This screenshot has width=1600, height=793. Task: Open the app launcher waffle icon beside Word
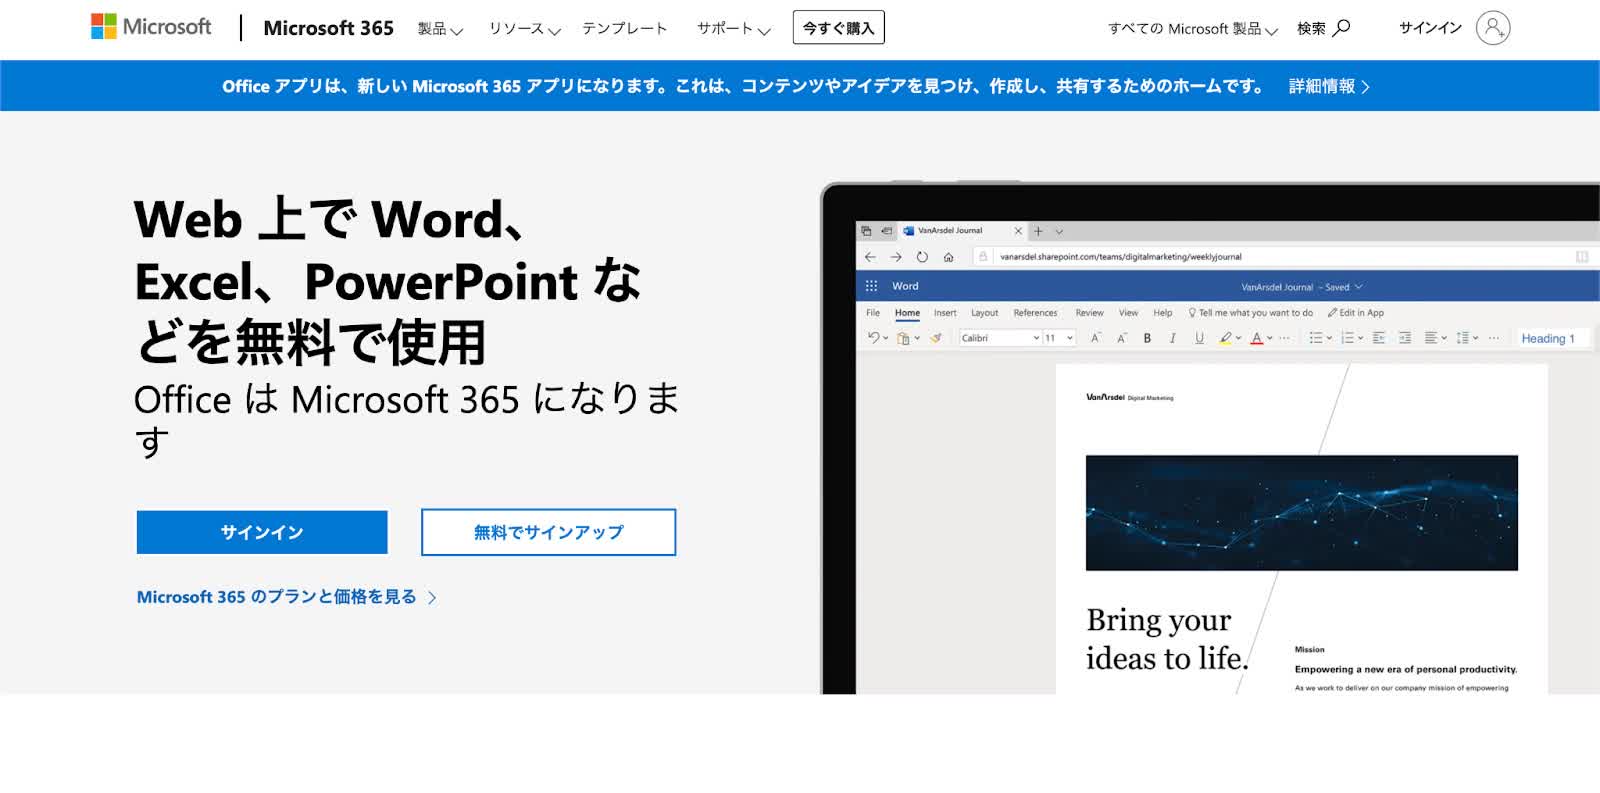871,286
